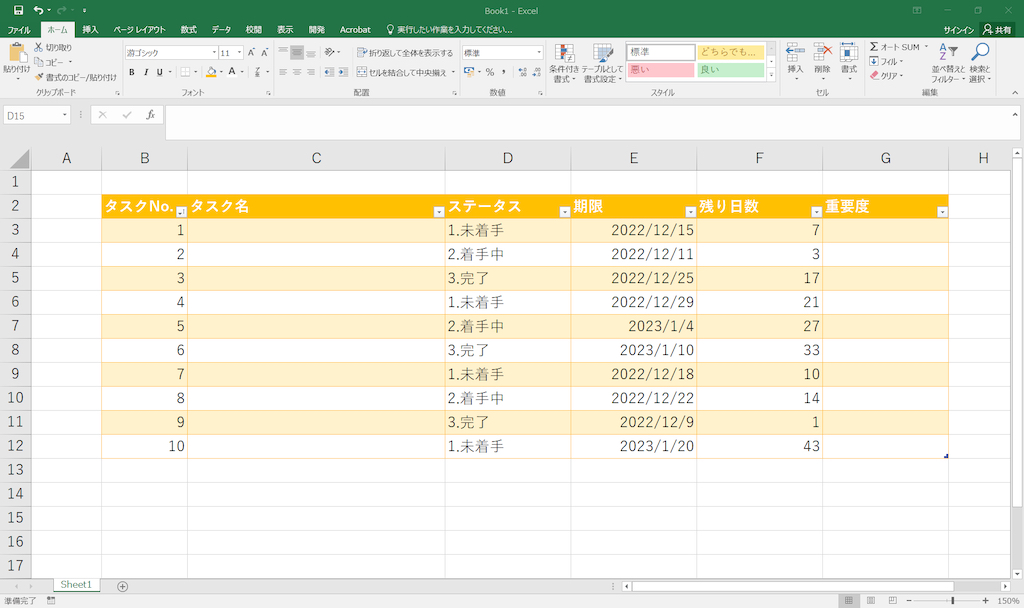This screenshot has height=608, width=1024.
Task: Click the Format Painter brush icon
Action: pyautogui.click(x=39, y=77)
